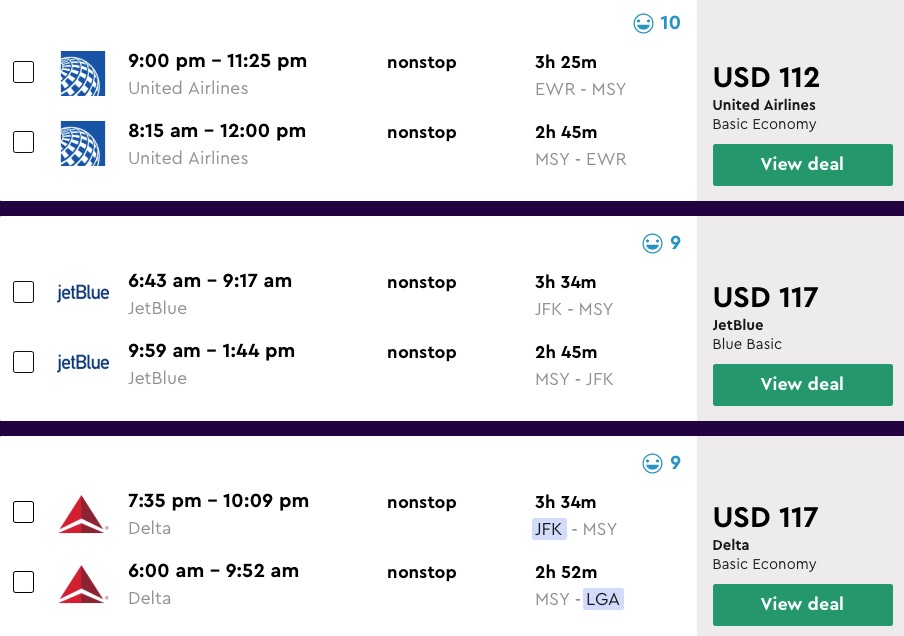
Task: Click the smiley rating icon on the Delta result
Action: 652,463
